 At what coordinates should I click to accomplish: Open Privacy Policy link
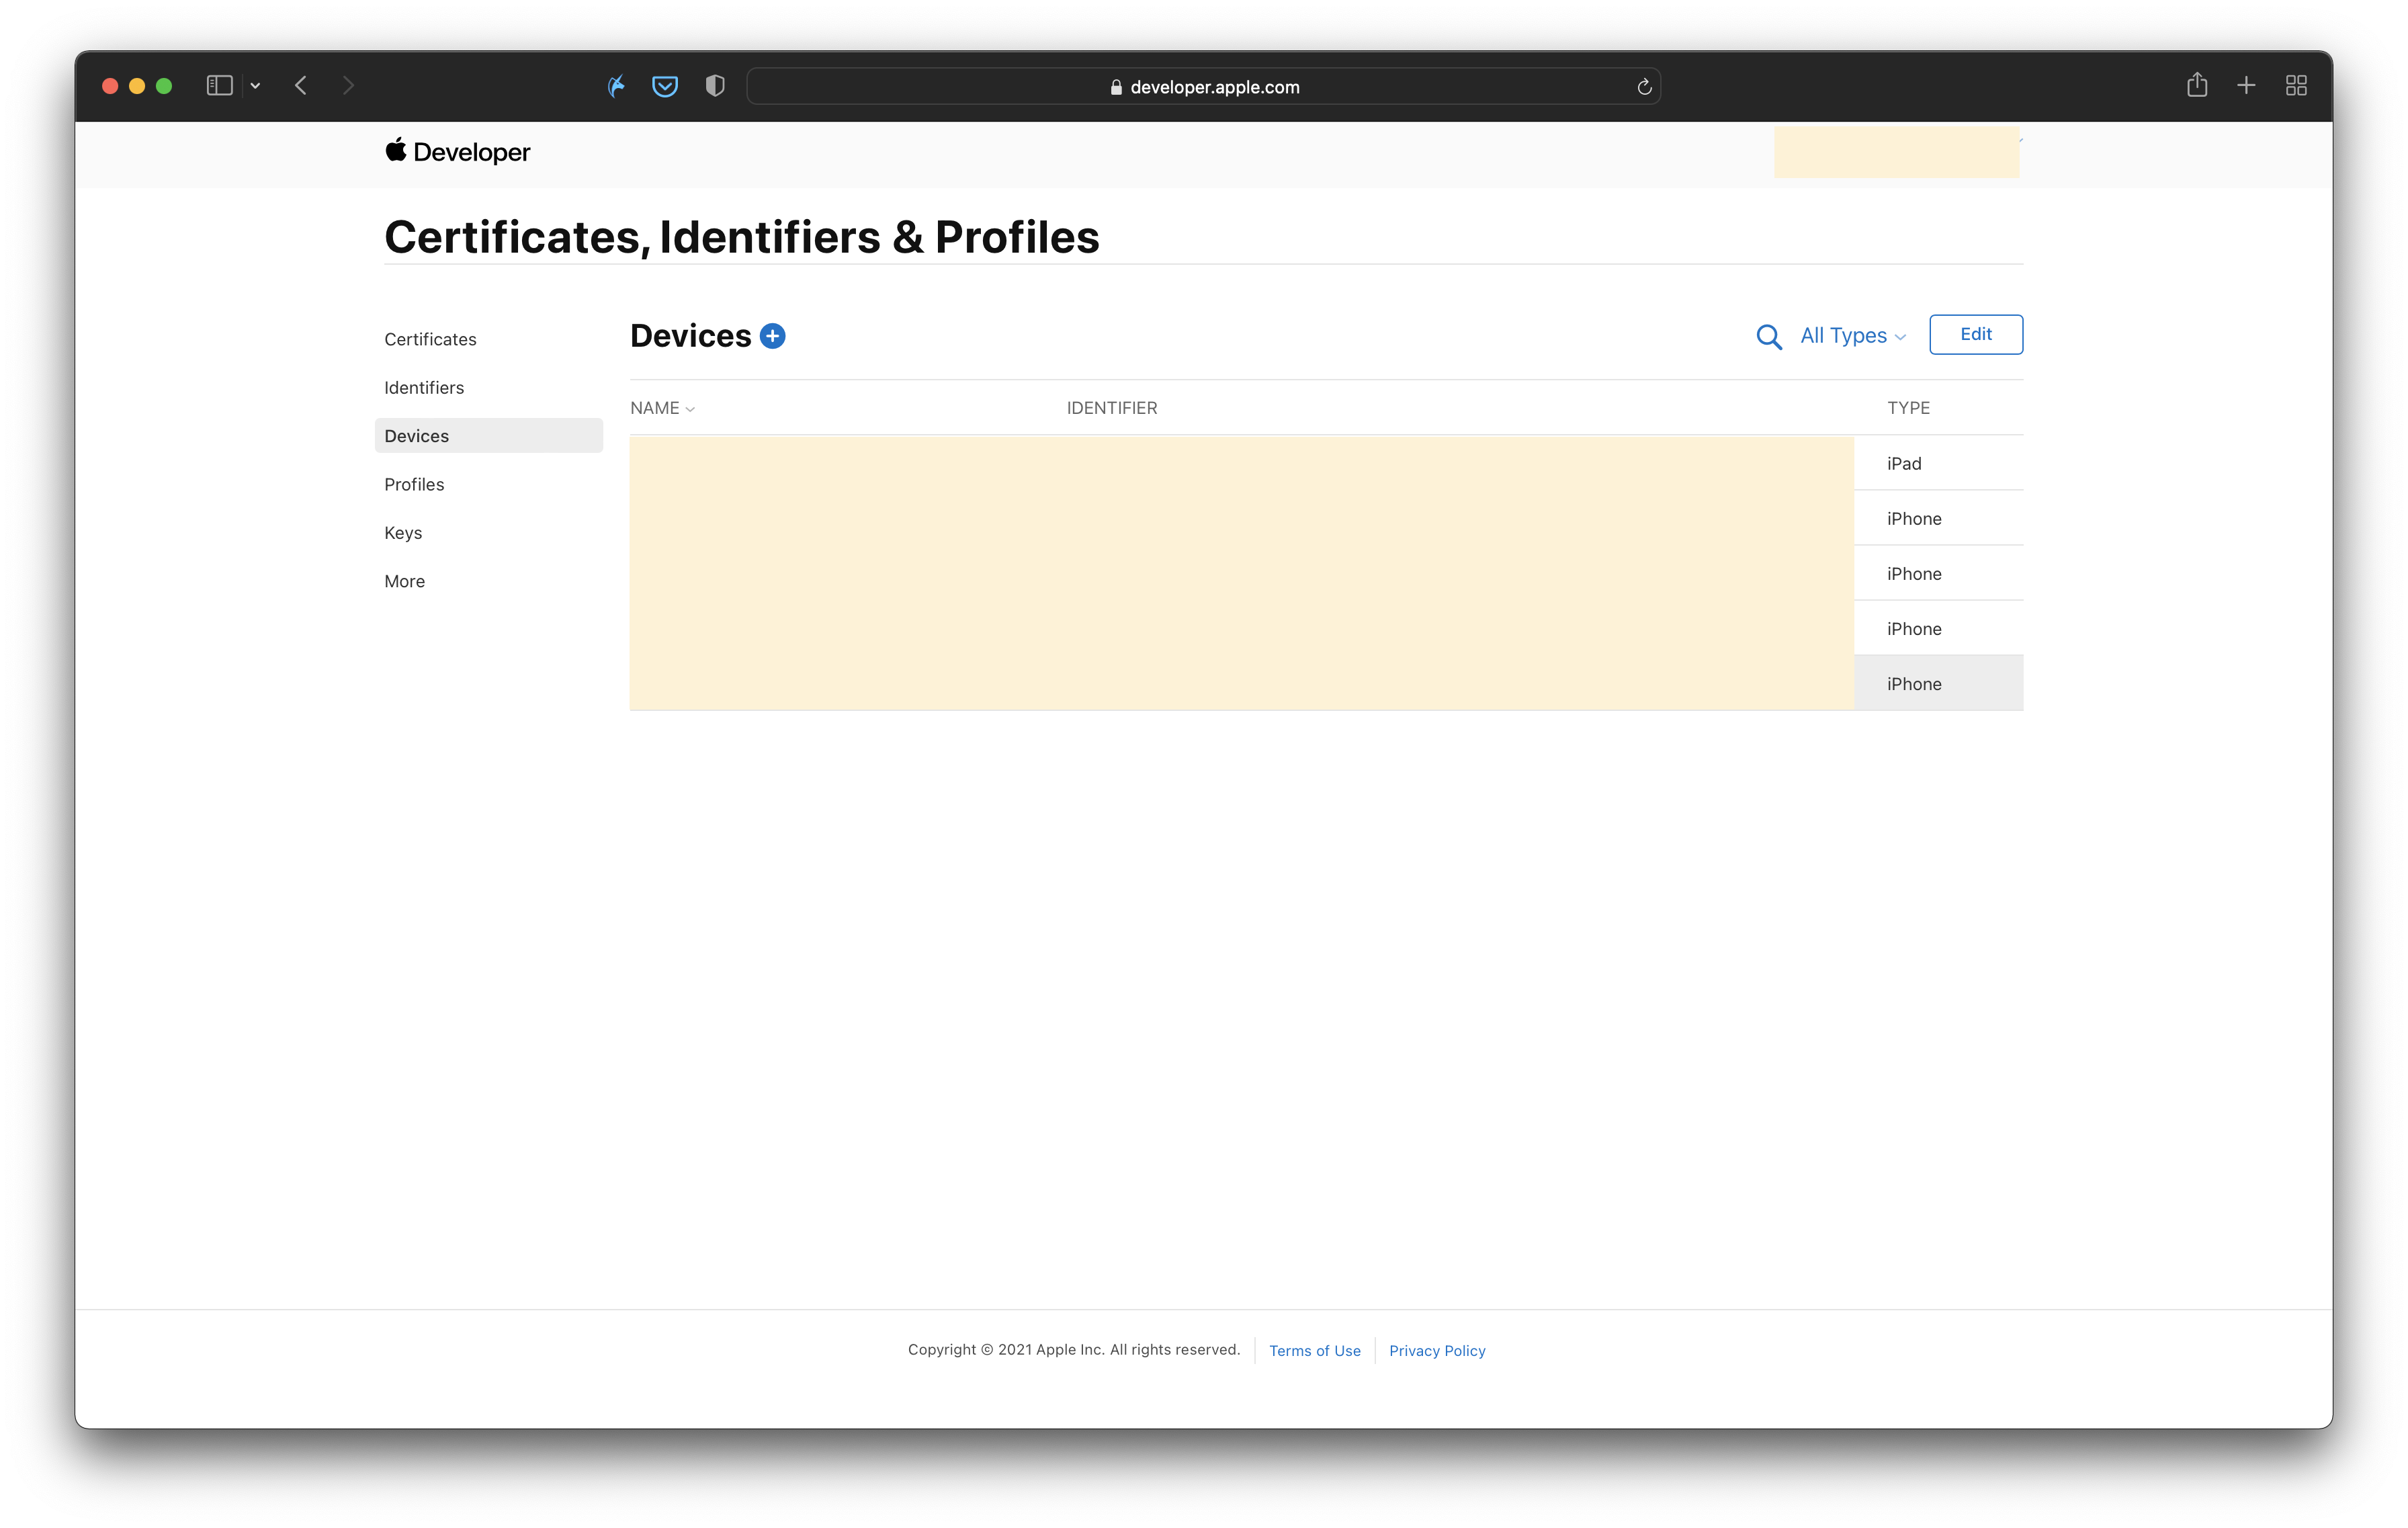click(x=1436, y=1350)
